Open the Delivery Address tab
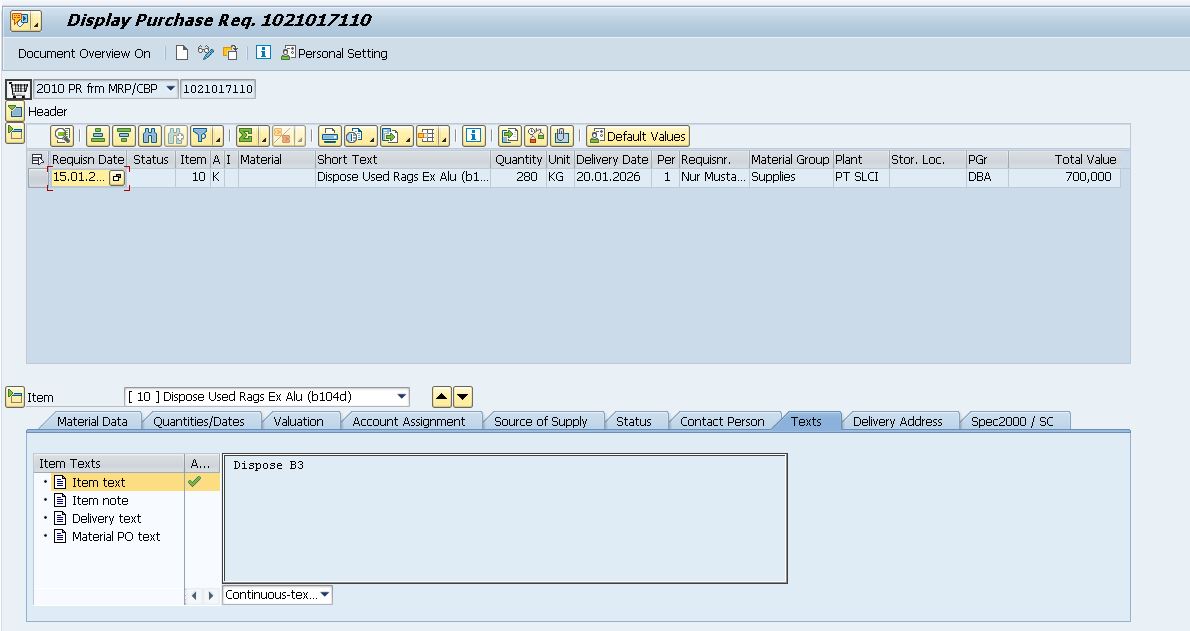The image size is (1190, 631). pos(897,421)
